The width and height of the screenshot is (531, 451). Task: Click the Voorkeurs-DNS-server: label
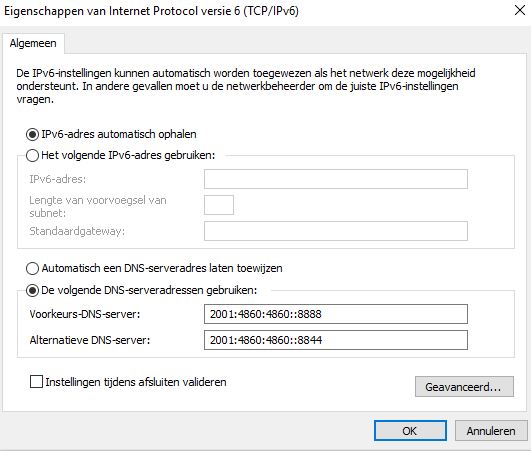85,314
